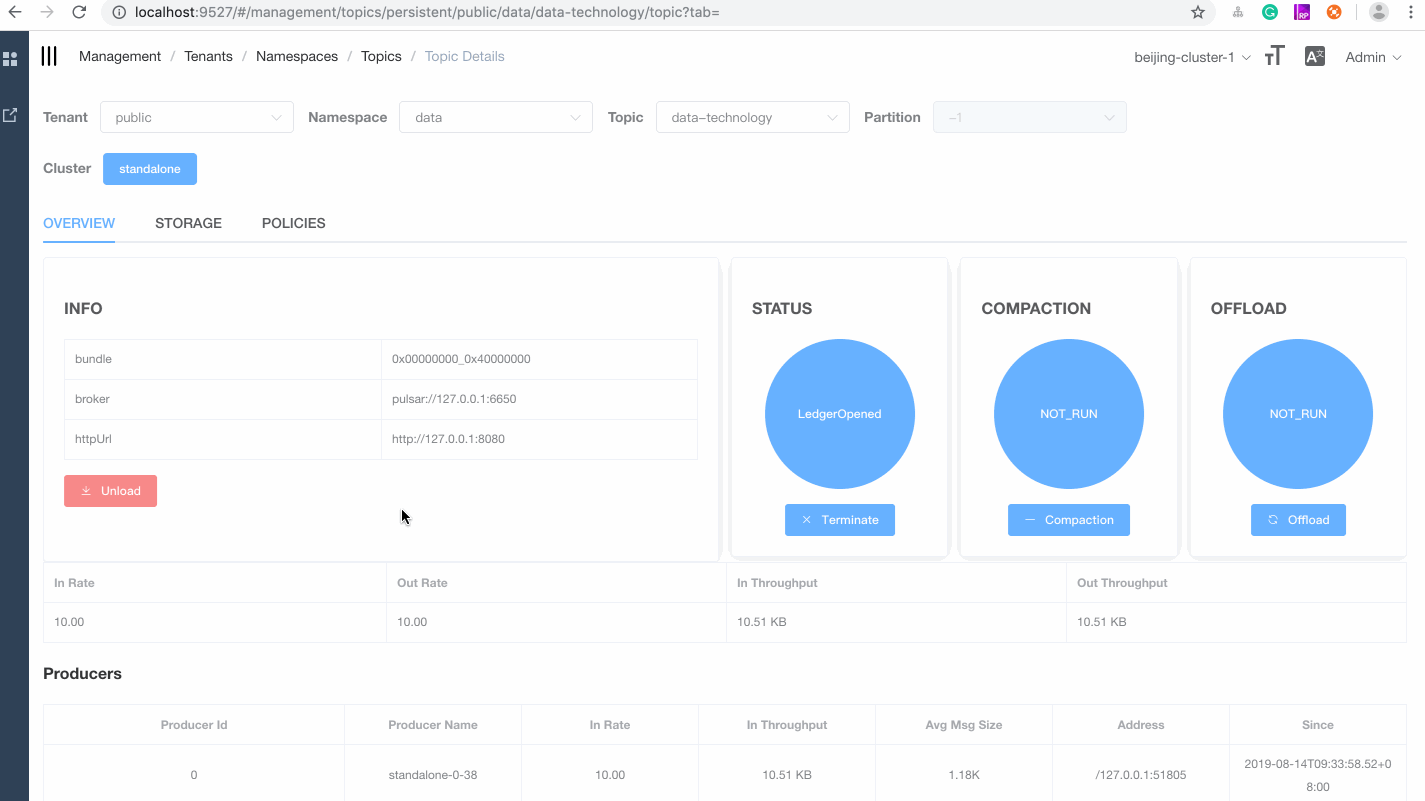
Task: Click the text-size icon in the header
Action: [1273, 56]
